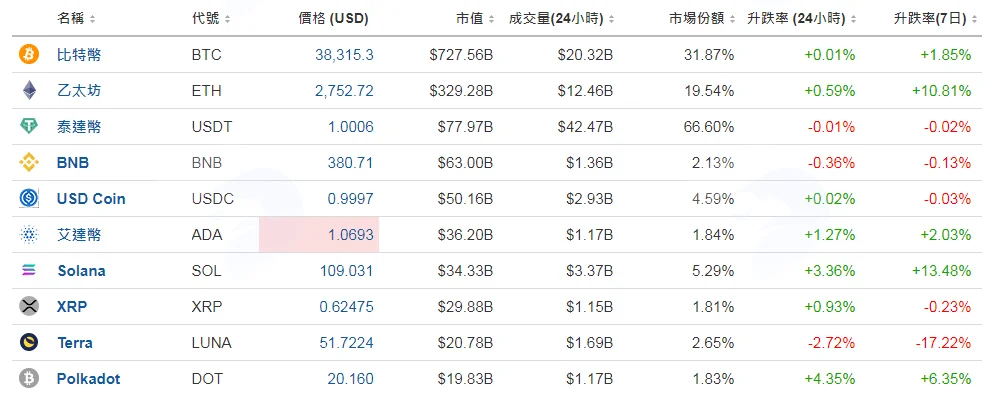This screenshot has height=413, width=989.
Task: Click the XRP logo icon
Action: (29, 306)
